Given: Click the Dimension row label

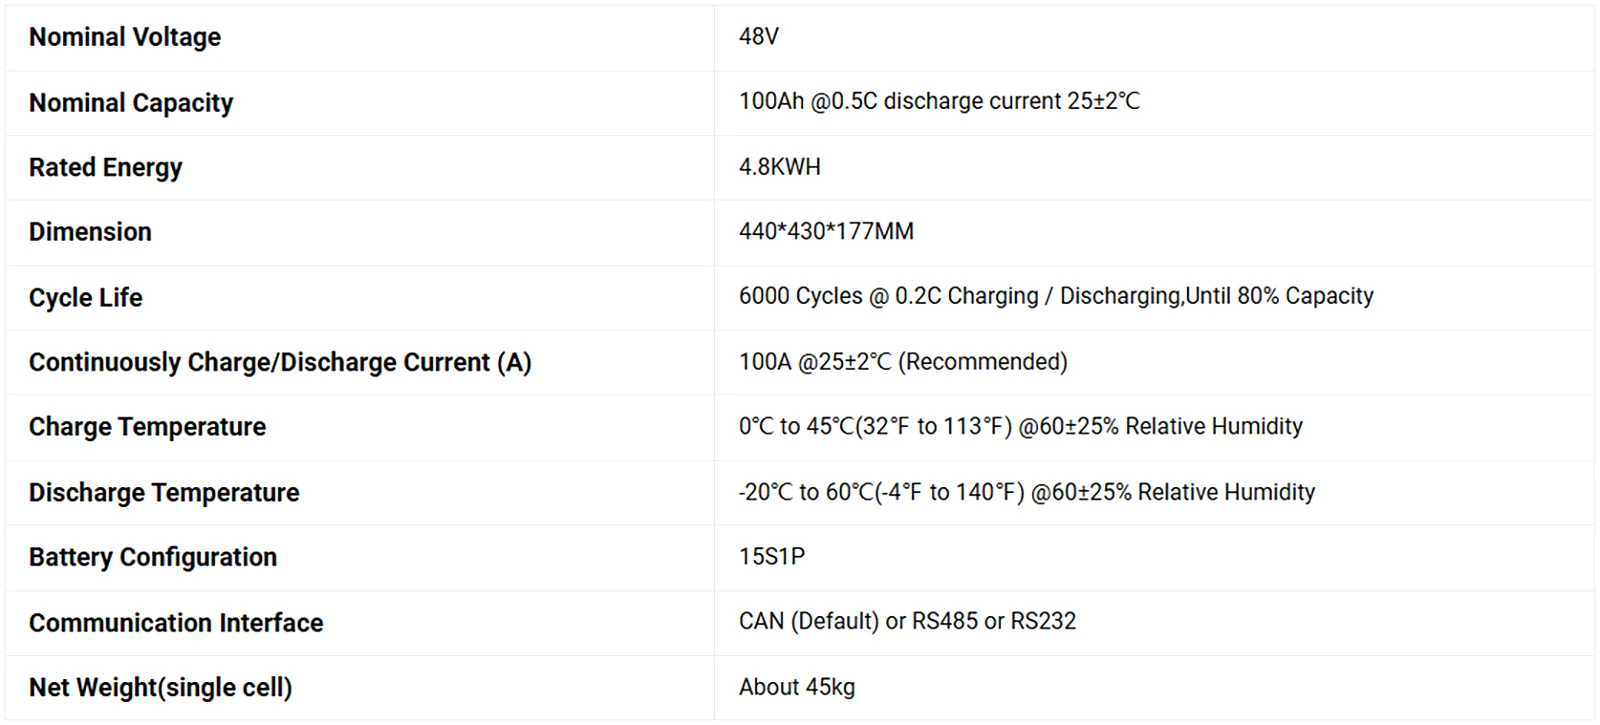Looking at the screenshot, I should click(x=90, y=232).
